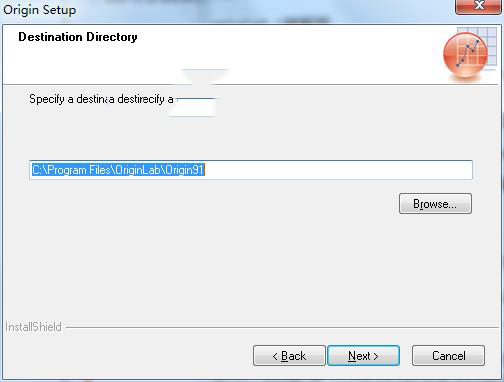504x382 pixels.
Task: Cancel the Origin Setup installation
Action: [448, 356]
